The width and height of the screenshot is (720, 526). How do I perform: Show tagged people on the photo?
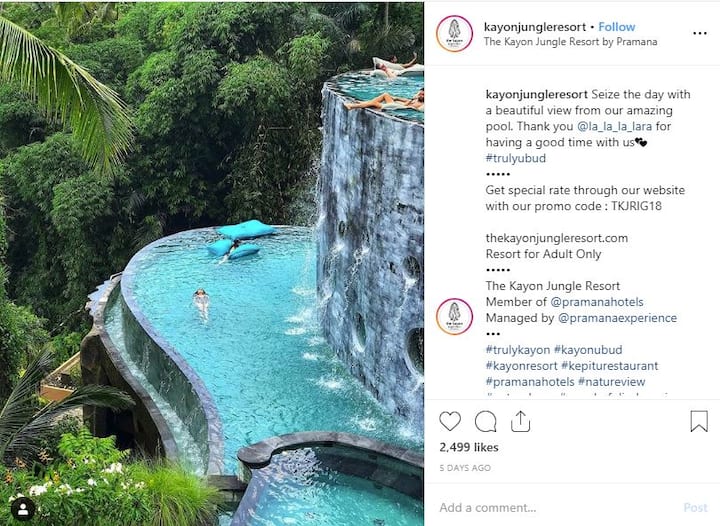pos(23,509)
